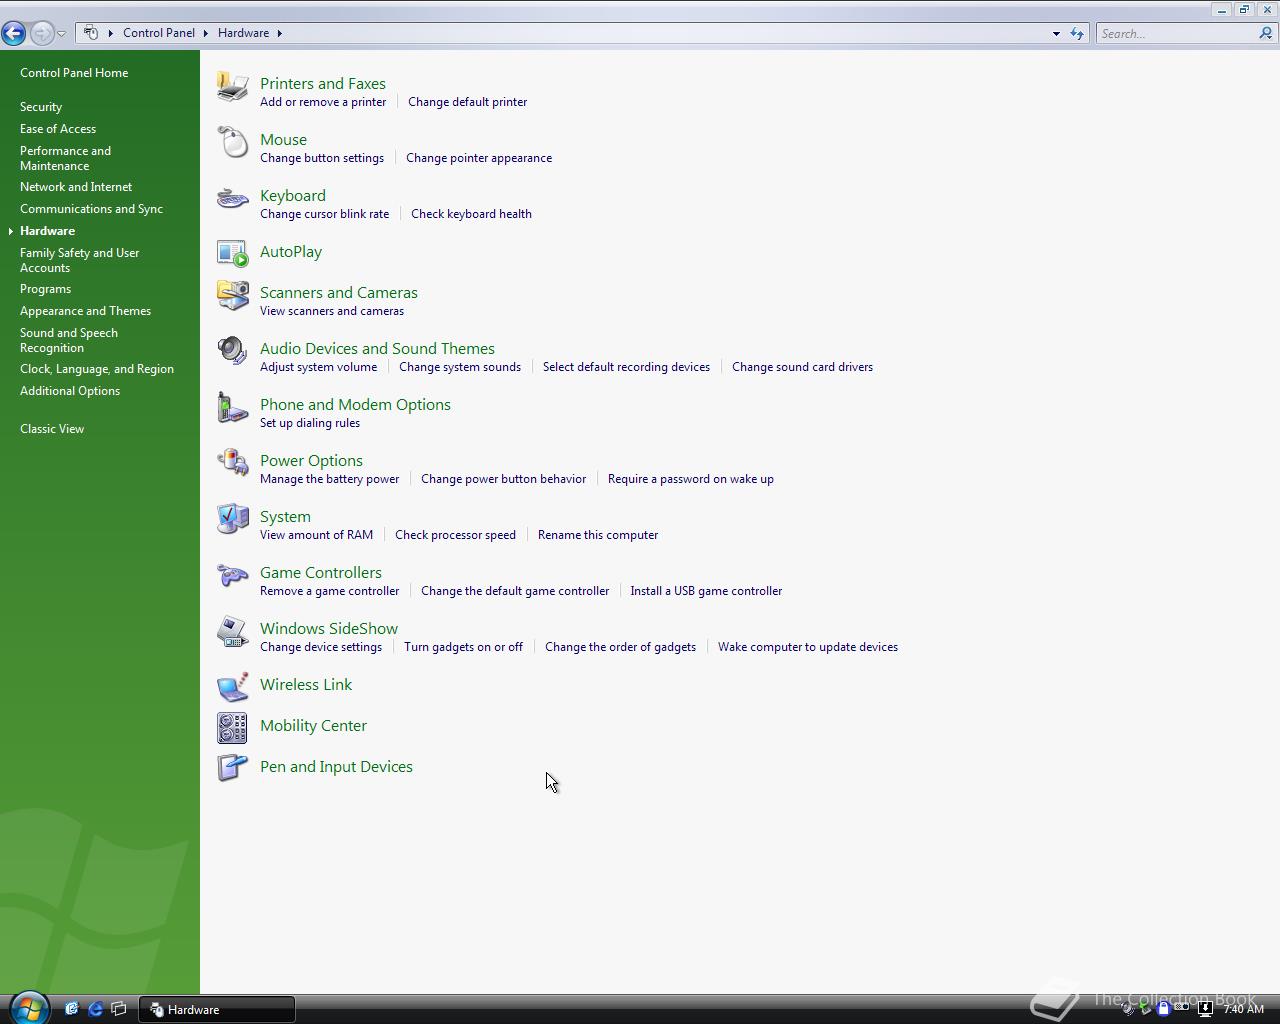Expand the Hardware breadcrumb arrow

279,33
